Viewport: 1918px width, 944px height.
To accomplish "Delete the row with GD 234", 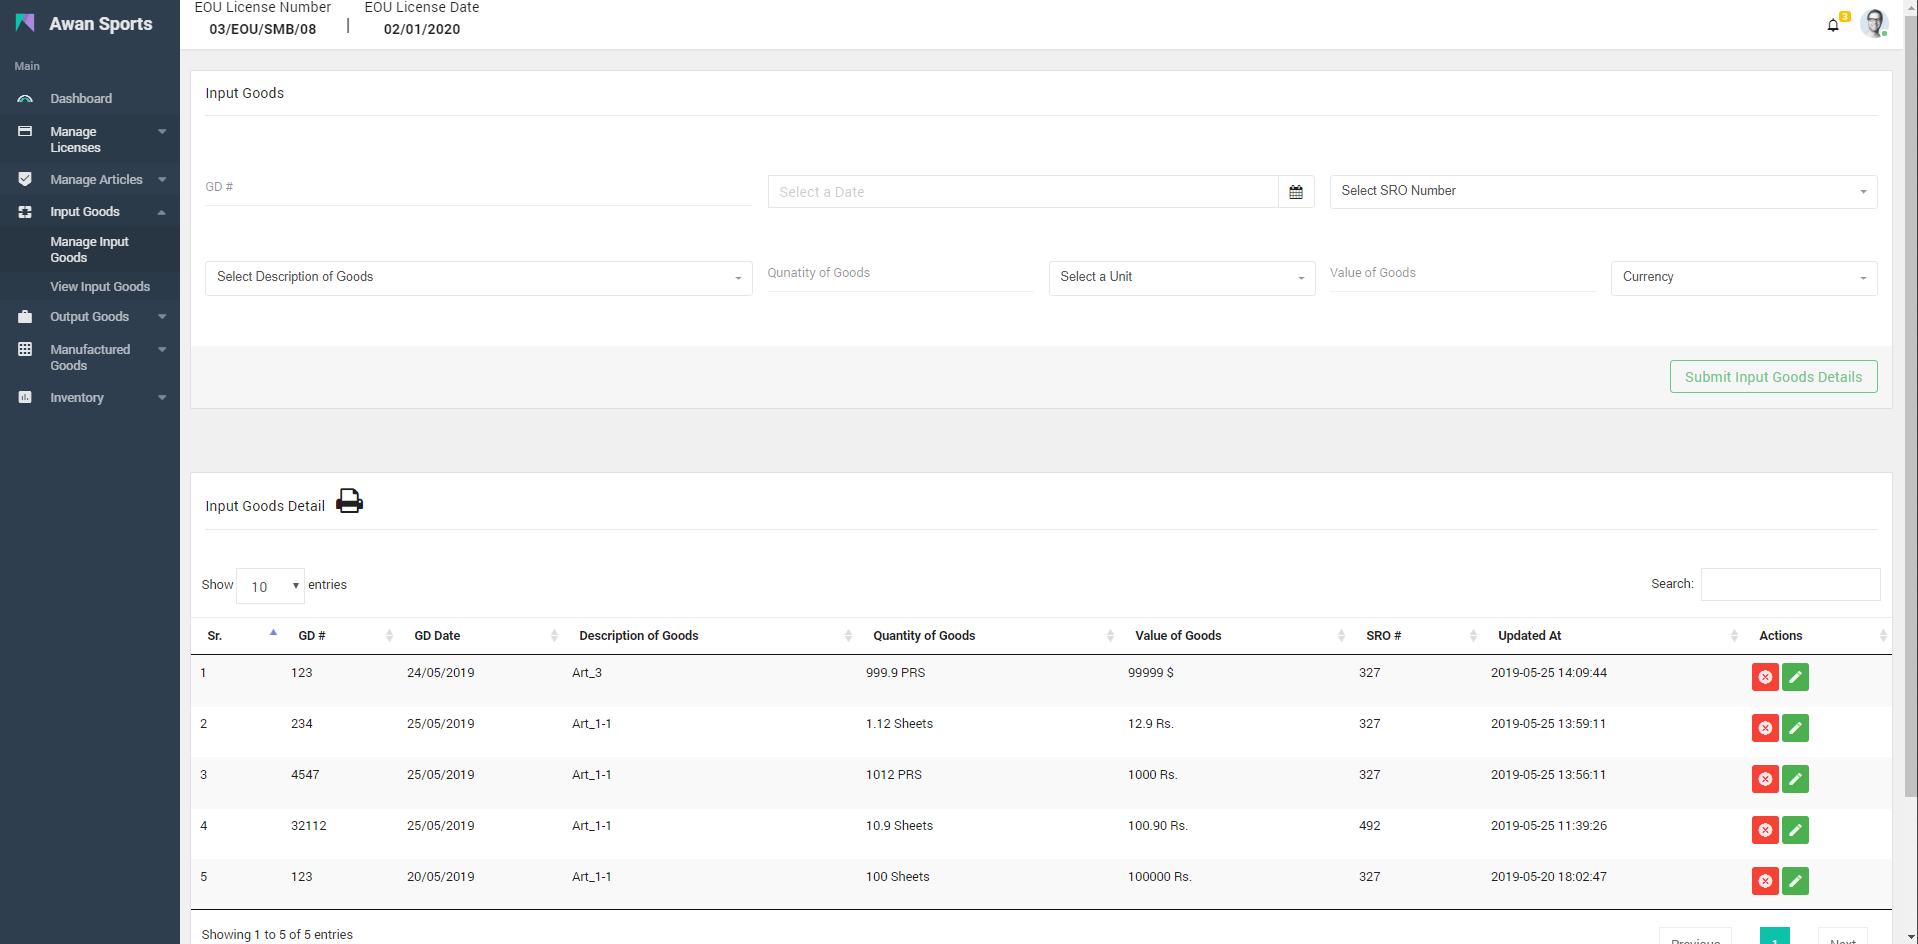I will pyautogui.click(x=1765, y=728).
